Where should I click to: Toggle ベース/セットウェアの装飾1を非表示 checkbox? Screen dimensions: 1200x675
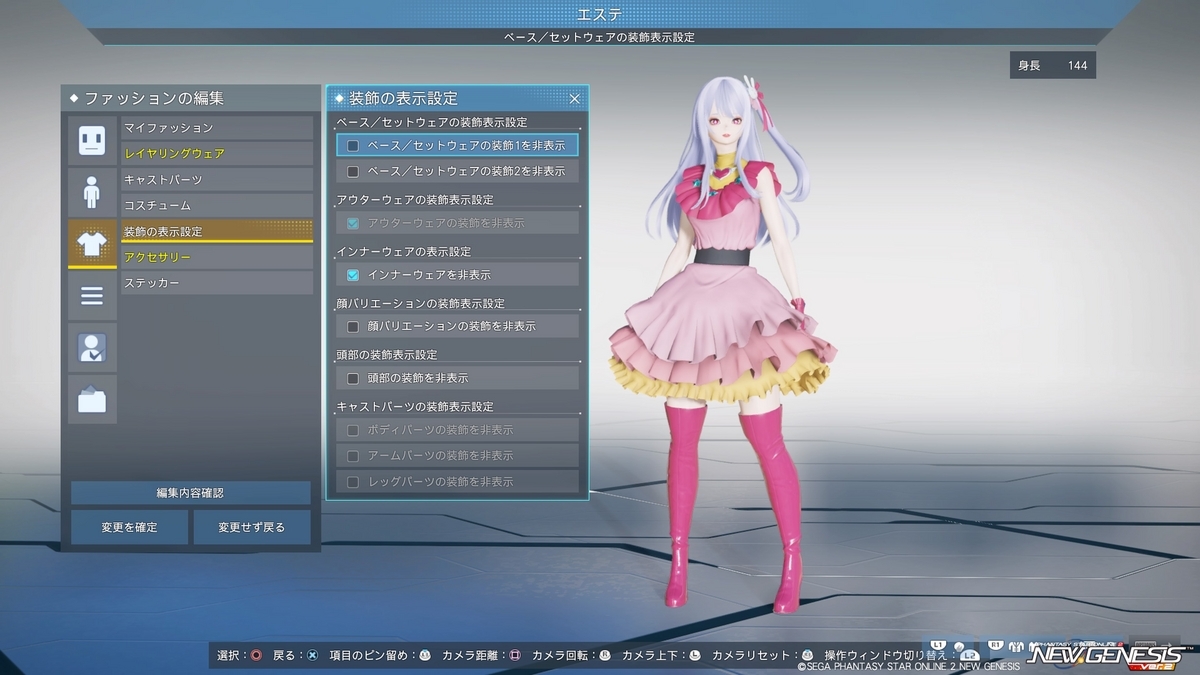click(x=352, y=146)
